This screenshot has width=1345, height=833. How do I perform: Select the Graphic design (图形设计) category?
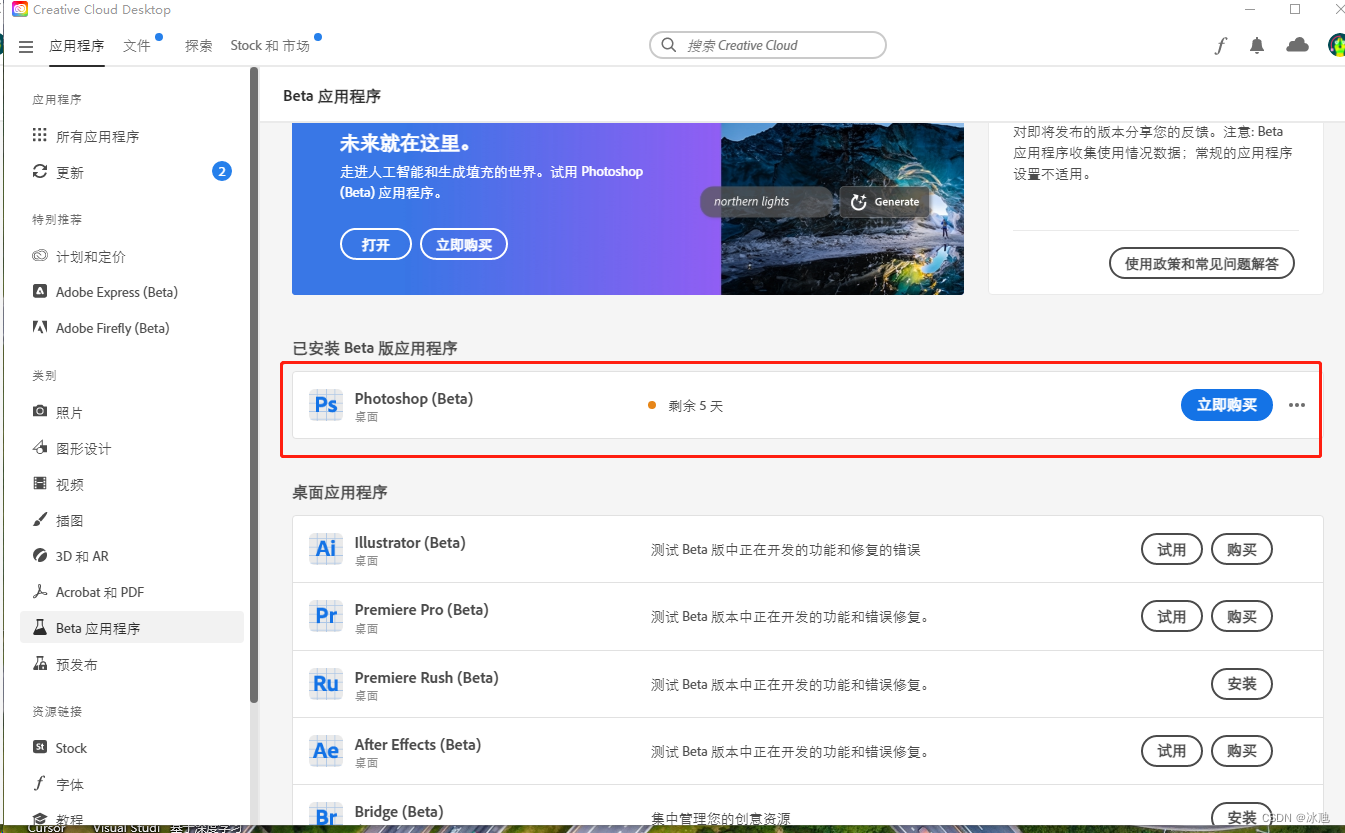point(132,448)
